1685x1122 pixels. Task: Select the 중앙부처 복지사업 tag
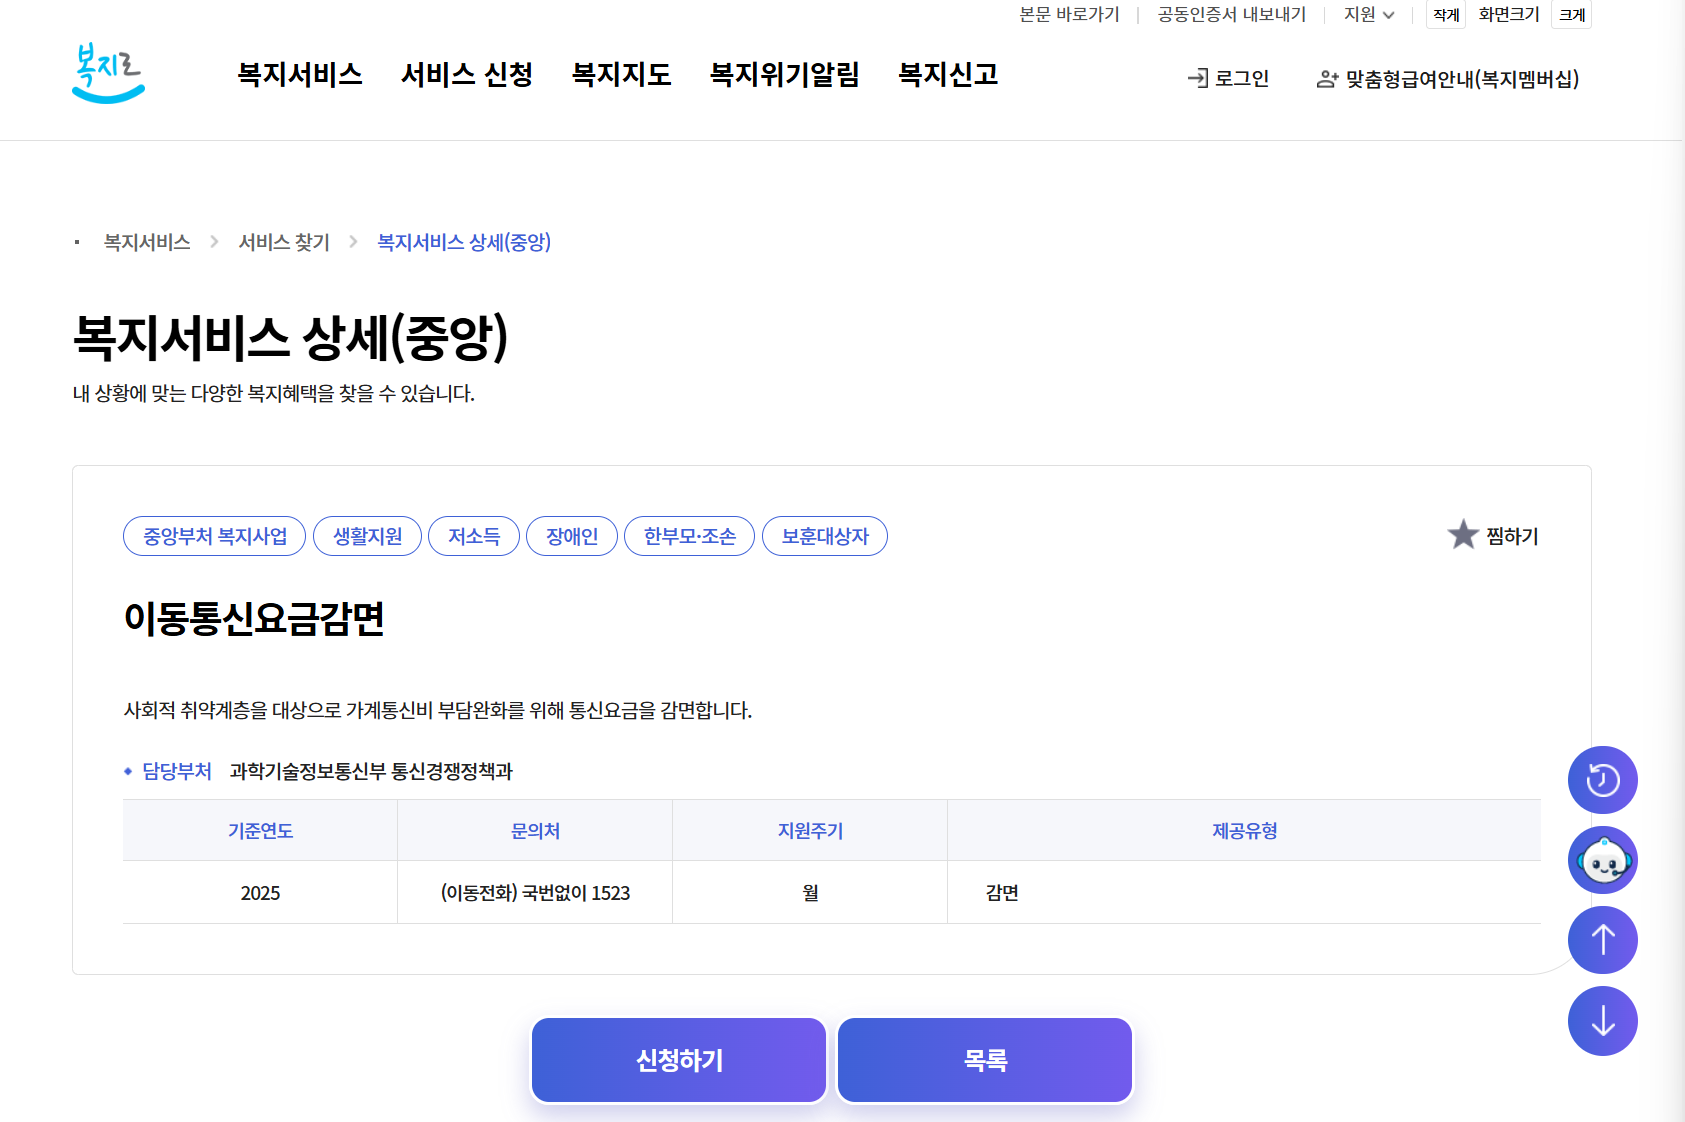point(215,536)
